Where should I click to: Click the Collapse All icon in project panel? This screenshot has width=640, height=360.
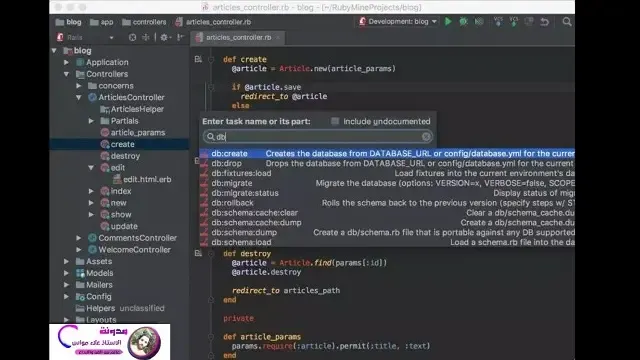(145, 38)
